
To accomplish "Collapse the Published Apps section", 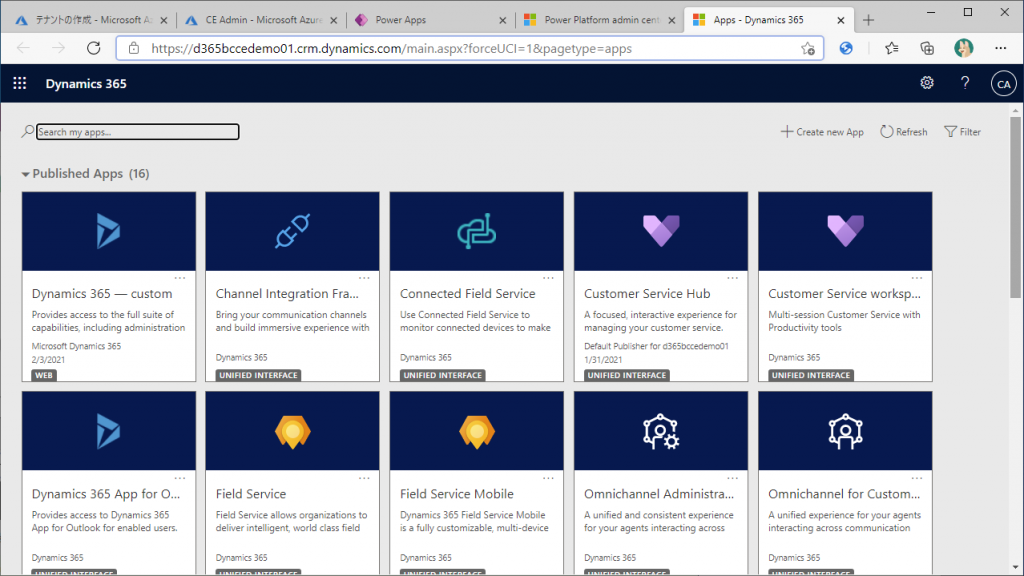I will point(25,174).
